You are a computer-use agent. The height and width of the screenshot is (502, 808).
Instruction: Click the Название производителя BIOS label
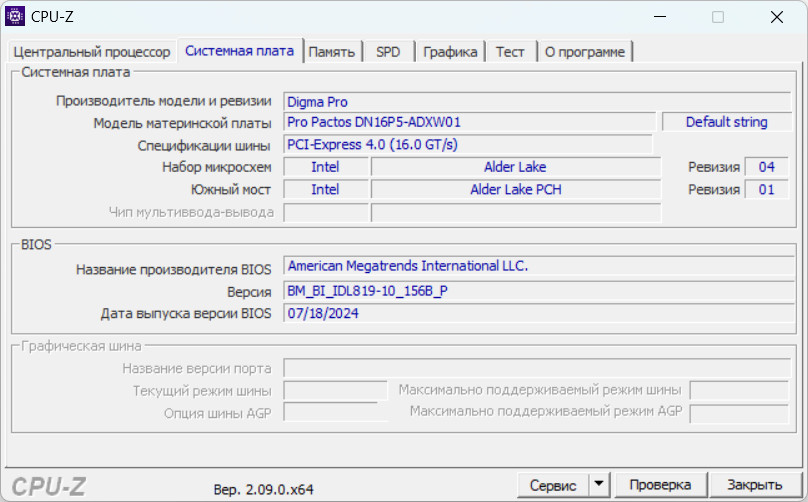(173, 270)
